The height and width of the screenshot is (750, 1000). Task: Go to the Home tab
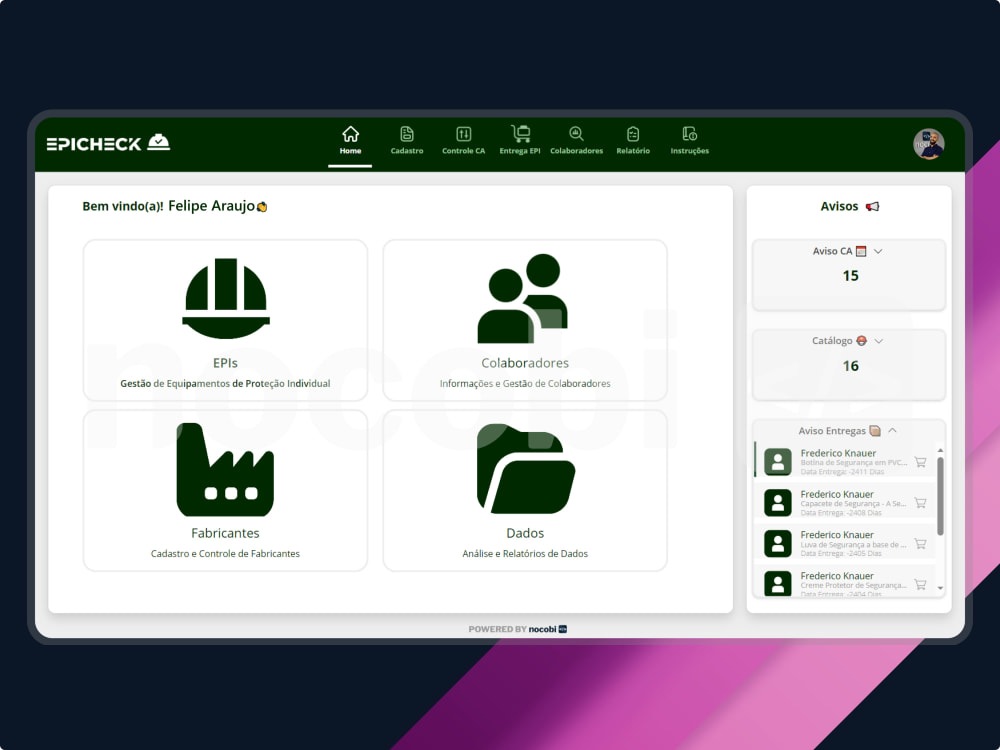(350, 142)
